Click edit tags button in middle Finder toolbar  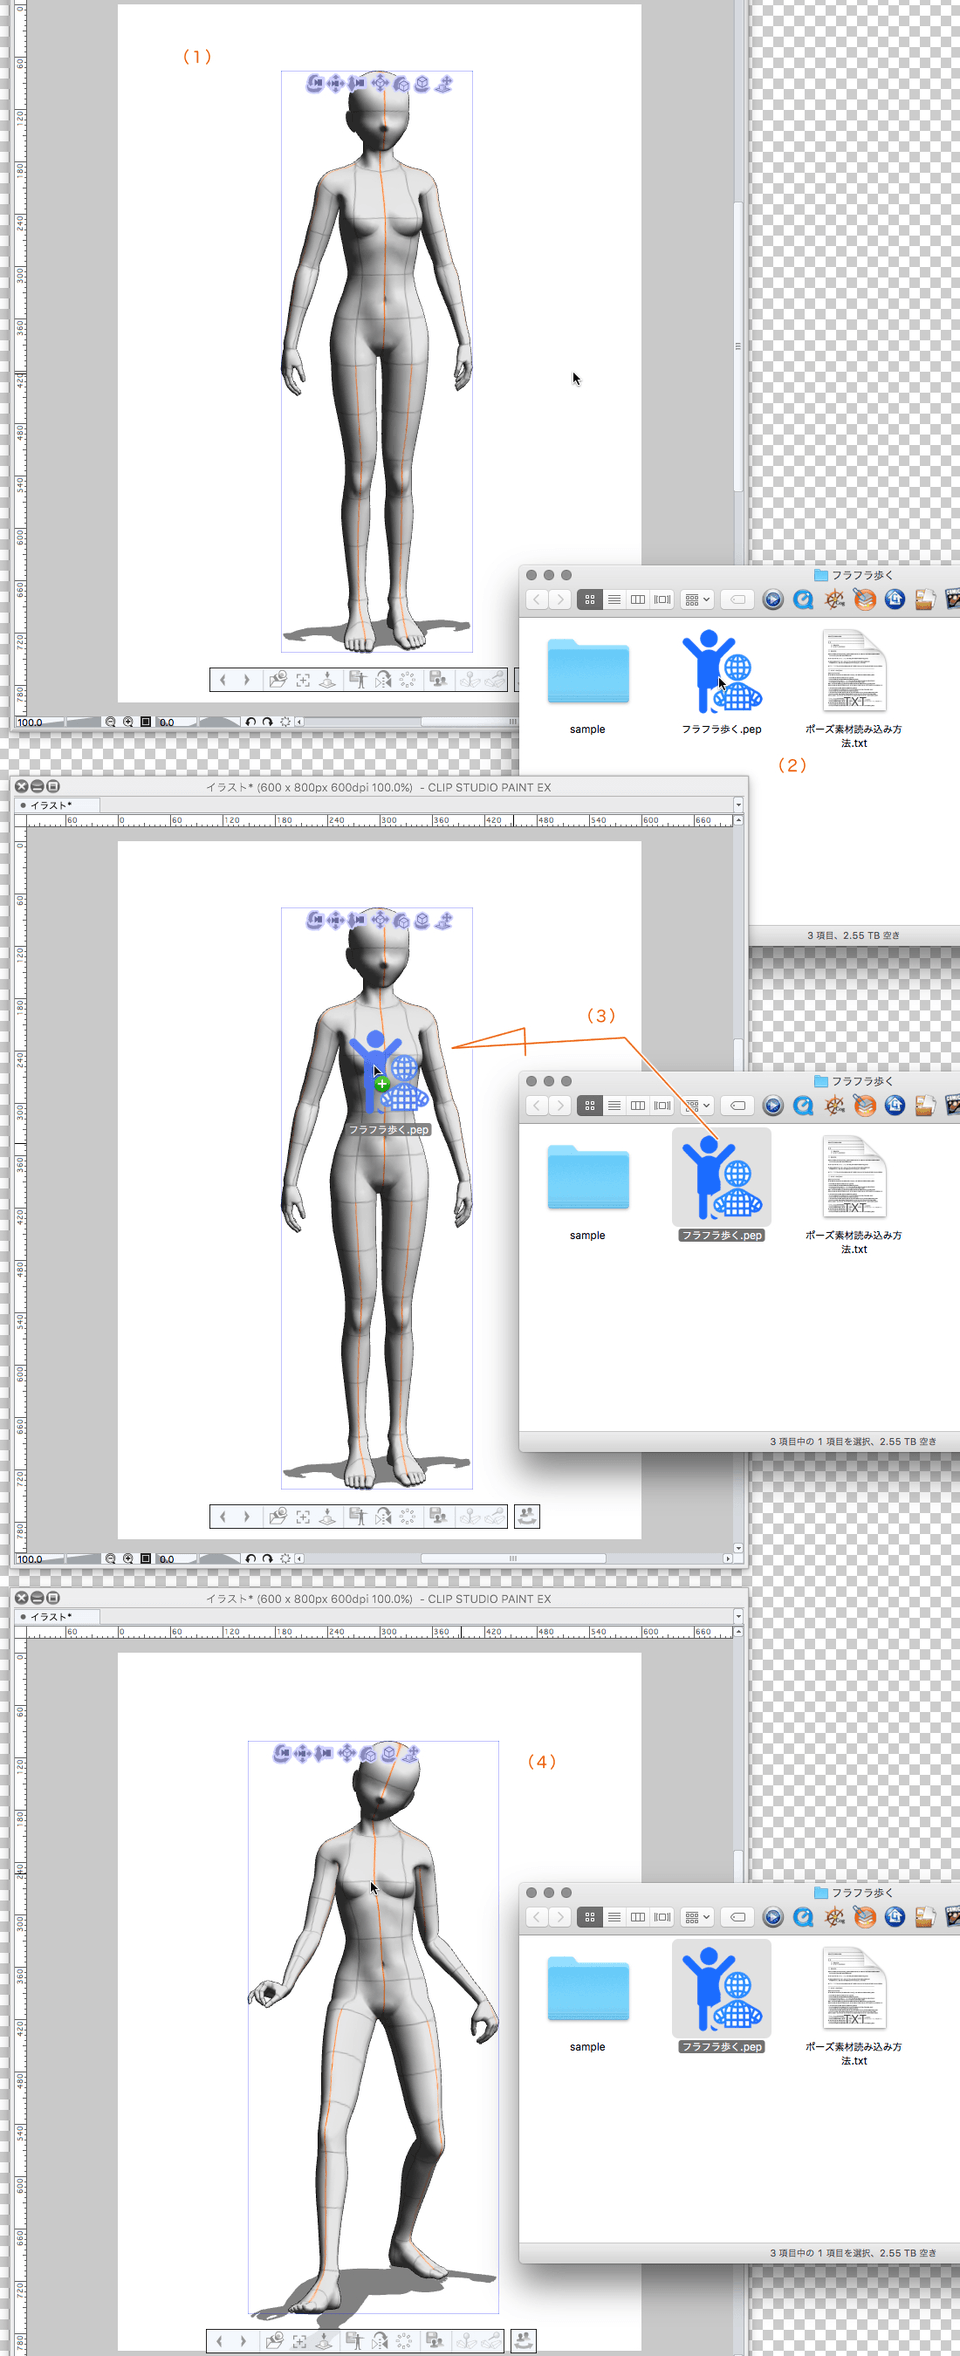(x=737, y=1106)
